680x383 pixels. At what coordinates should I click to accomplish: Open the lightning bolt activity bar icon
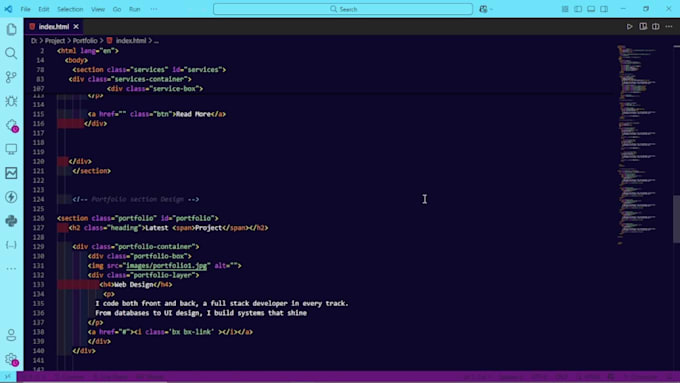[x=11, y=197]
